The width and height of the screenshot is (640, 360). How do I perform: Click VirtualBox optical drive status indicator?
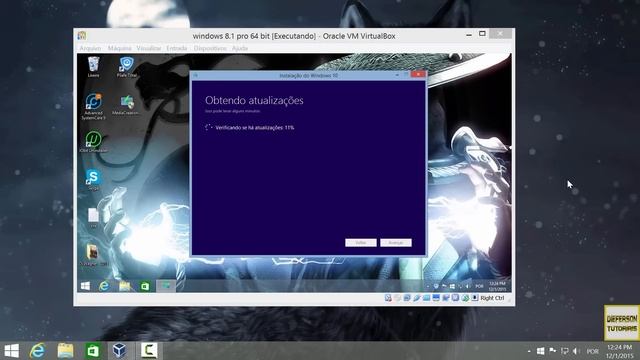click(x=398, y=298)
